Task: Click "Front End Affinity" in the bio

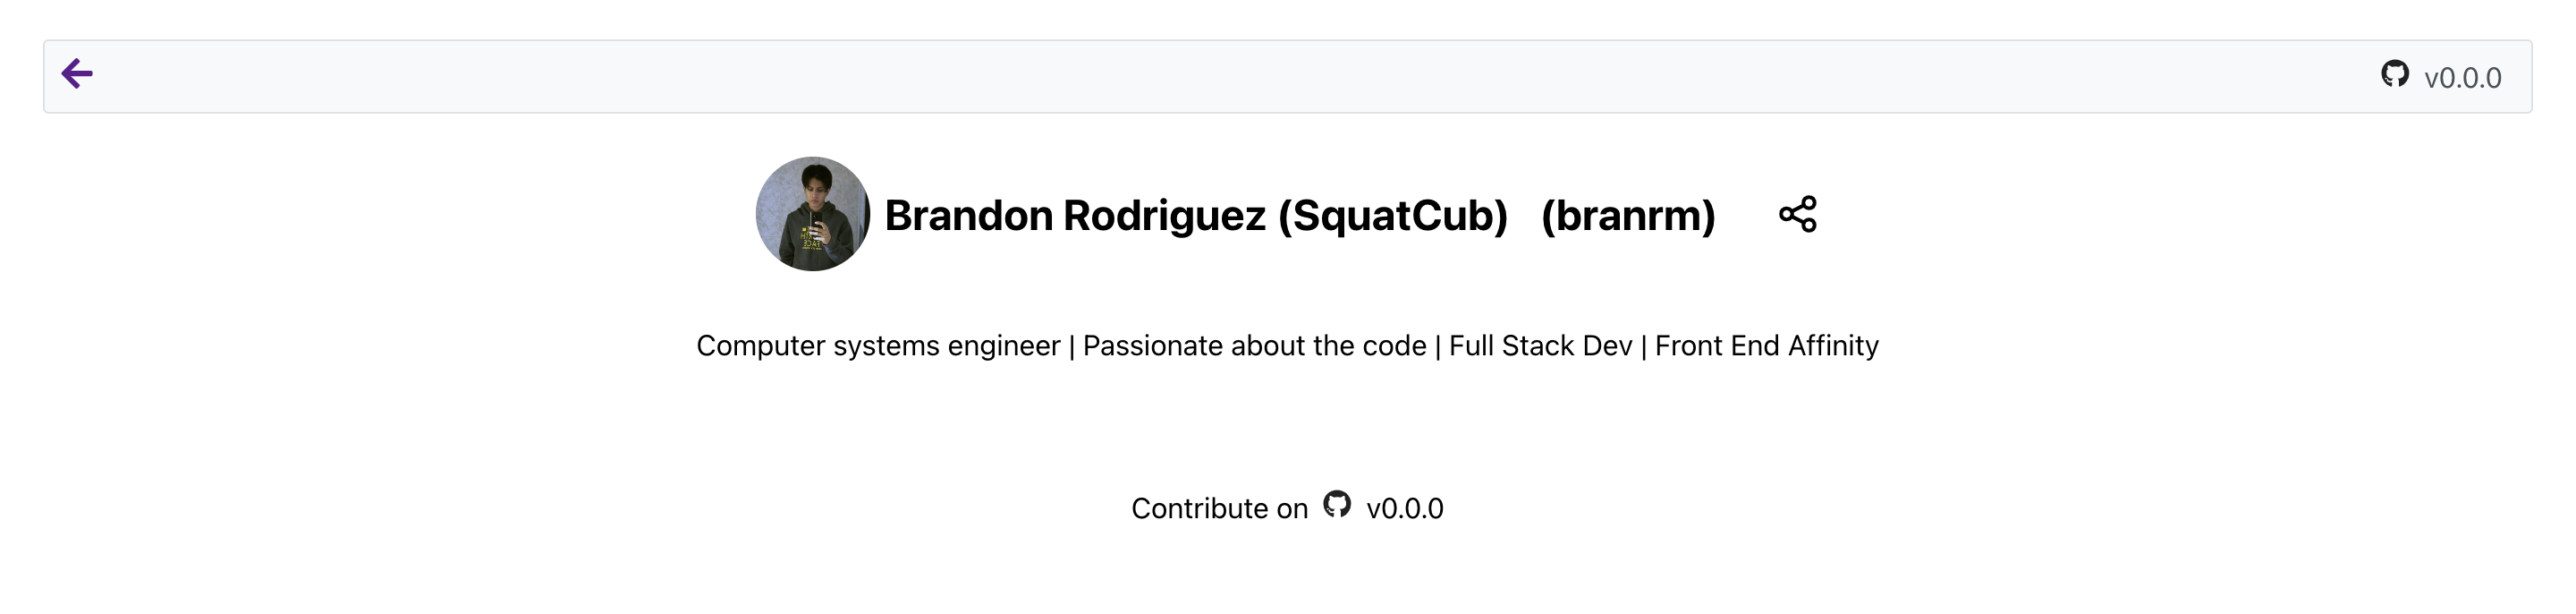Action: 1766,346
